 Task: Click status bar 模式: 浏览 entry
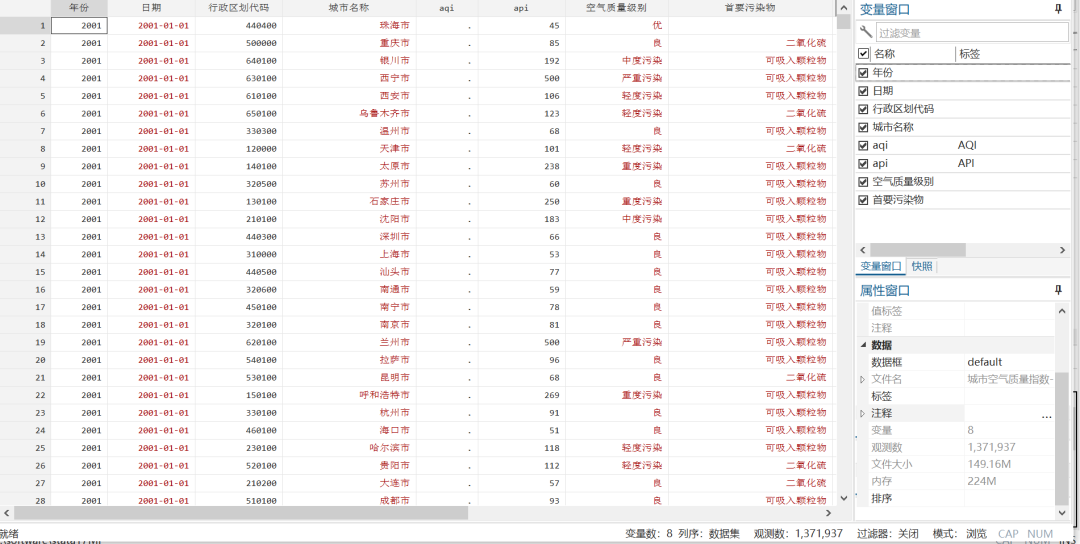(959, 534)
